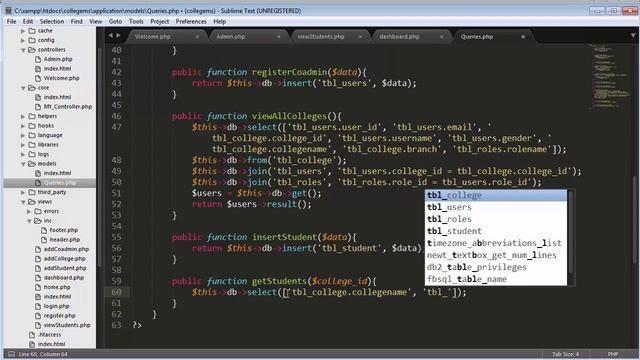Expand the libraries folder

point(23,145)
